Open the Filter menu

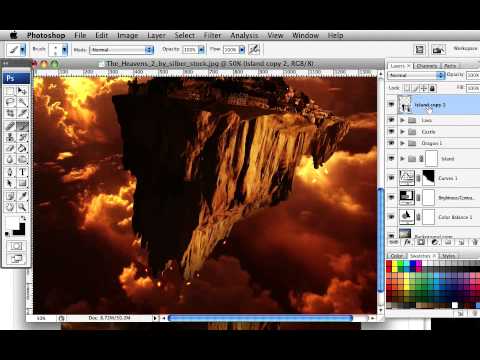click(212, 35)
